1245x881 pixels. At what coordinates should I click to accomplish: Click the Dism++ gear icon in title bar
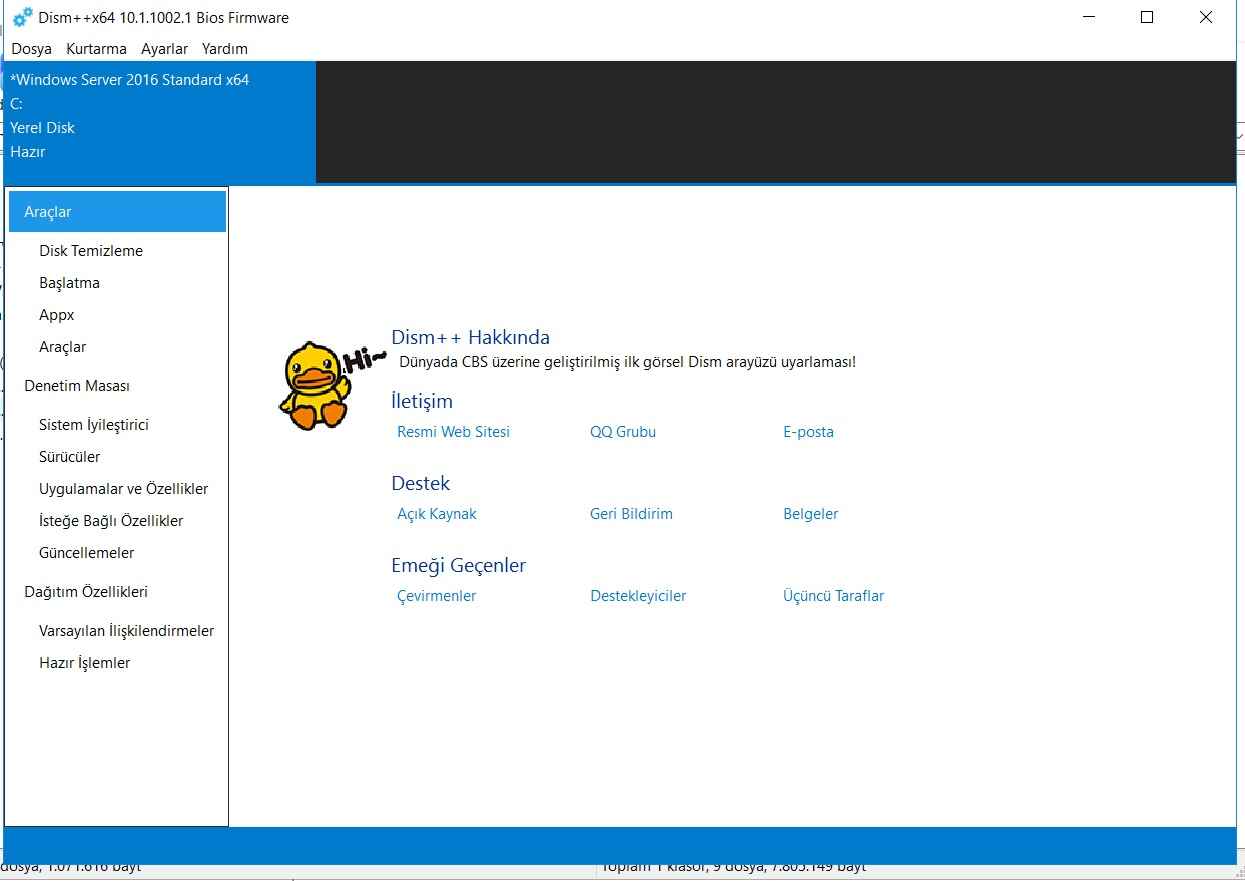tap(22, 17)
